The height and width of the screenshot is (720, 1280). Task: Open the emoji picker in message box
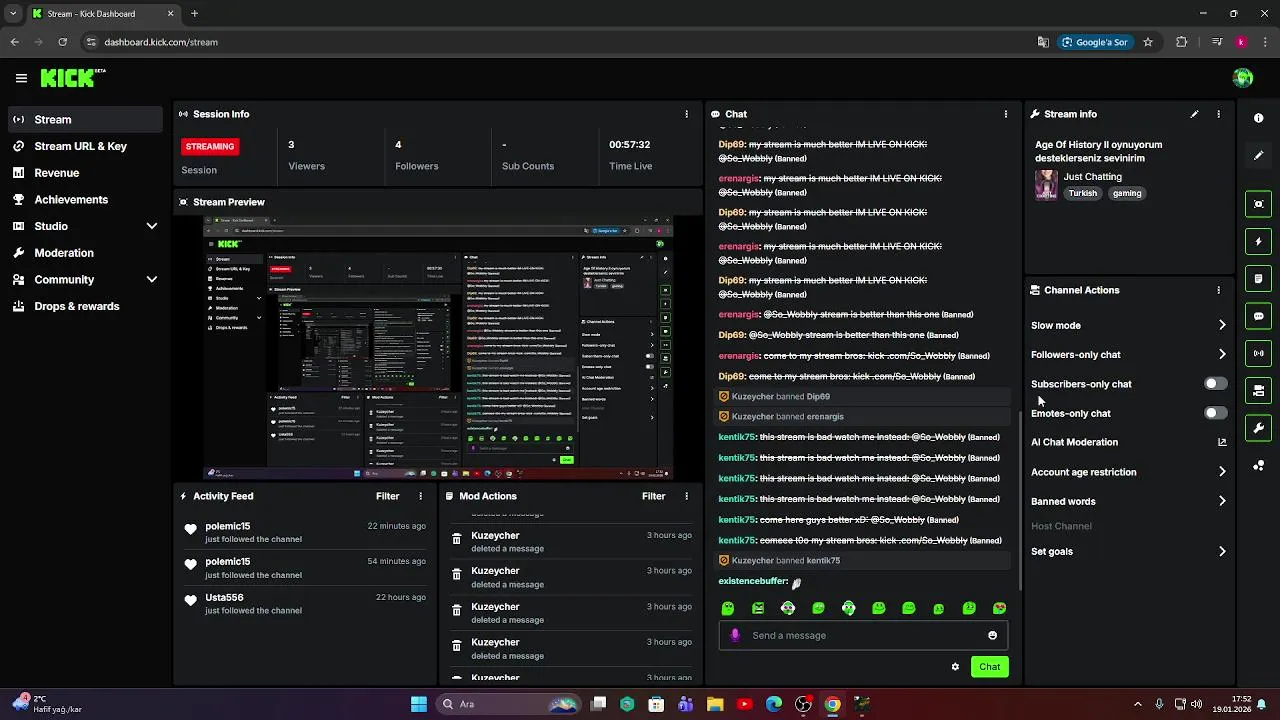[992, 635]
